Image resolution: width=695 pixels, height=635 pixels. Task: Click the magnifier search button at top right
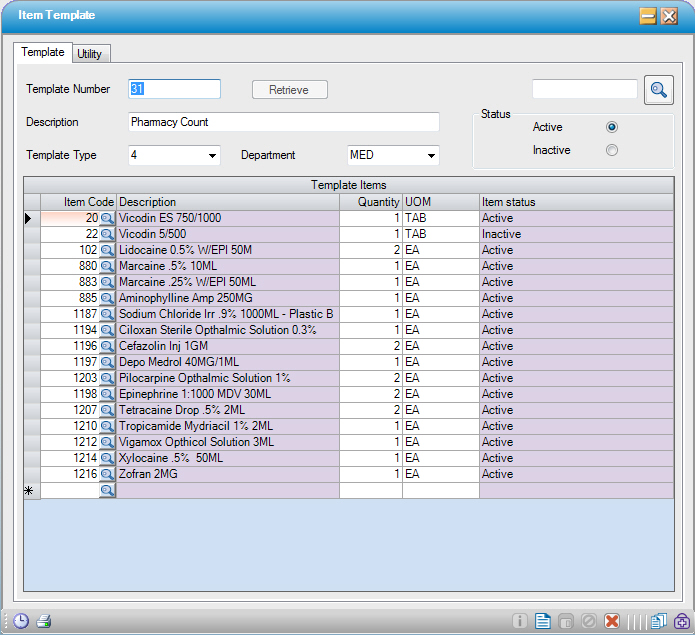(658, 90)
